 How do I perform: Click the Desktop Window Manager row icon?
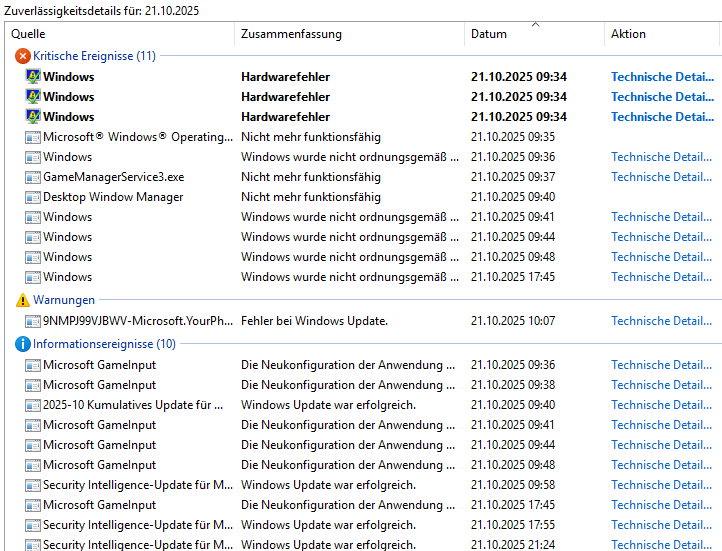[33, 197]
